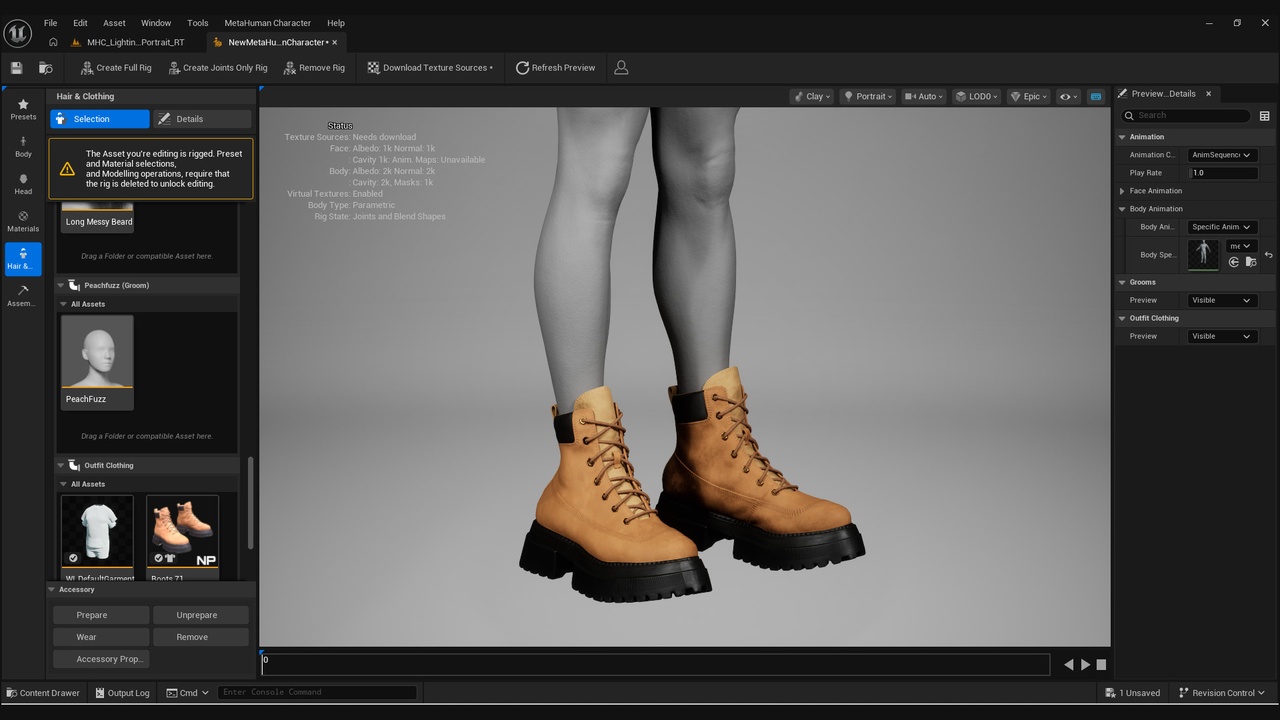Image resolution: width=1280 pixels, height=720 pixels.
Task: Open the Materials sidebar section
Action: tap(23, 221)
